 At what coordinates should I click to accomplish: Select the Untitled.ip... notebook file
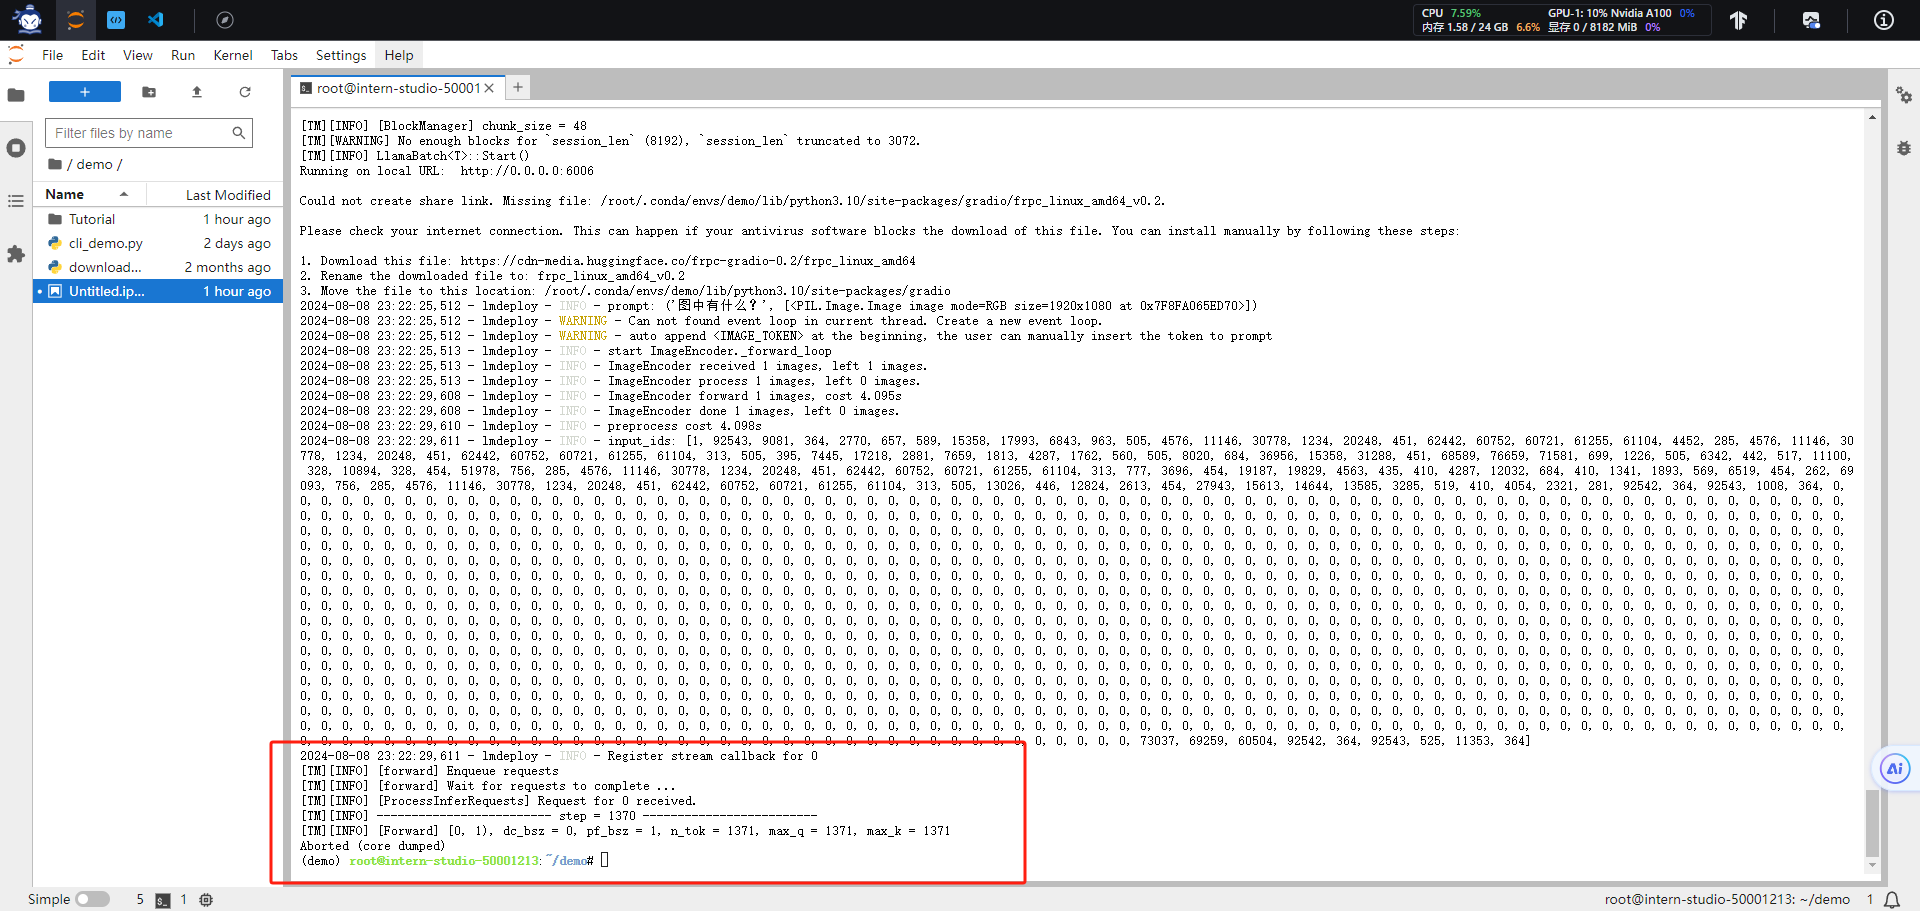coord(158,291)
